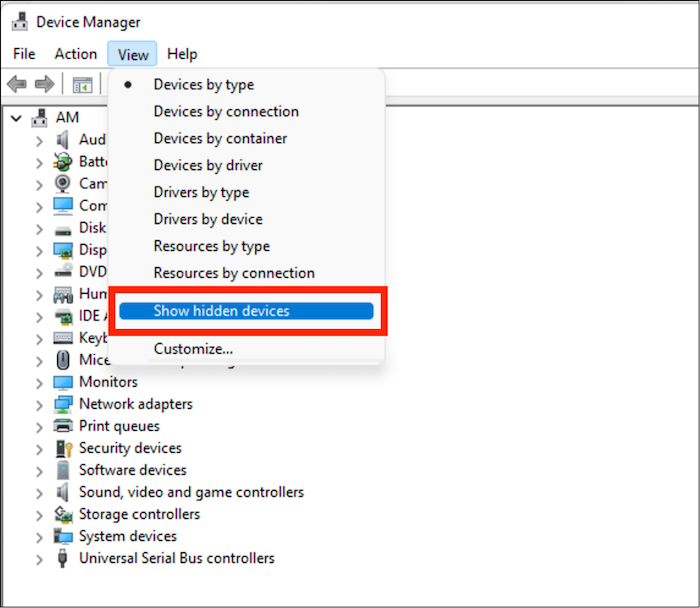Expand the Disk drives category
The width and height of the screenshot is (700, 608).
pyautogui.click(x=39, y=229)
